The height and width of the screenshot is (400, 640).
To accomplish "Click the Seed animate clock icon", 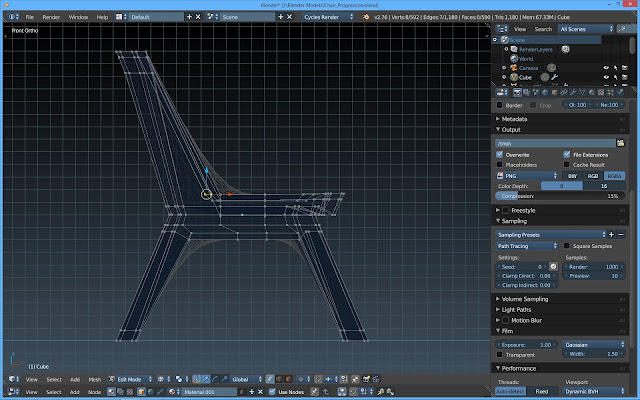I will 553,267.
